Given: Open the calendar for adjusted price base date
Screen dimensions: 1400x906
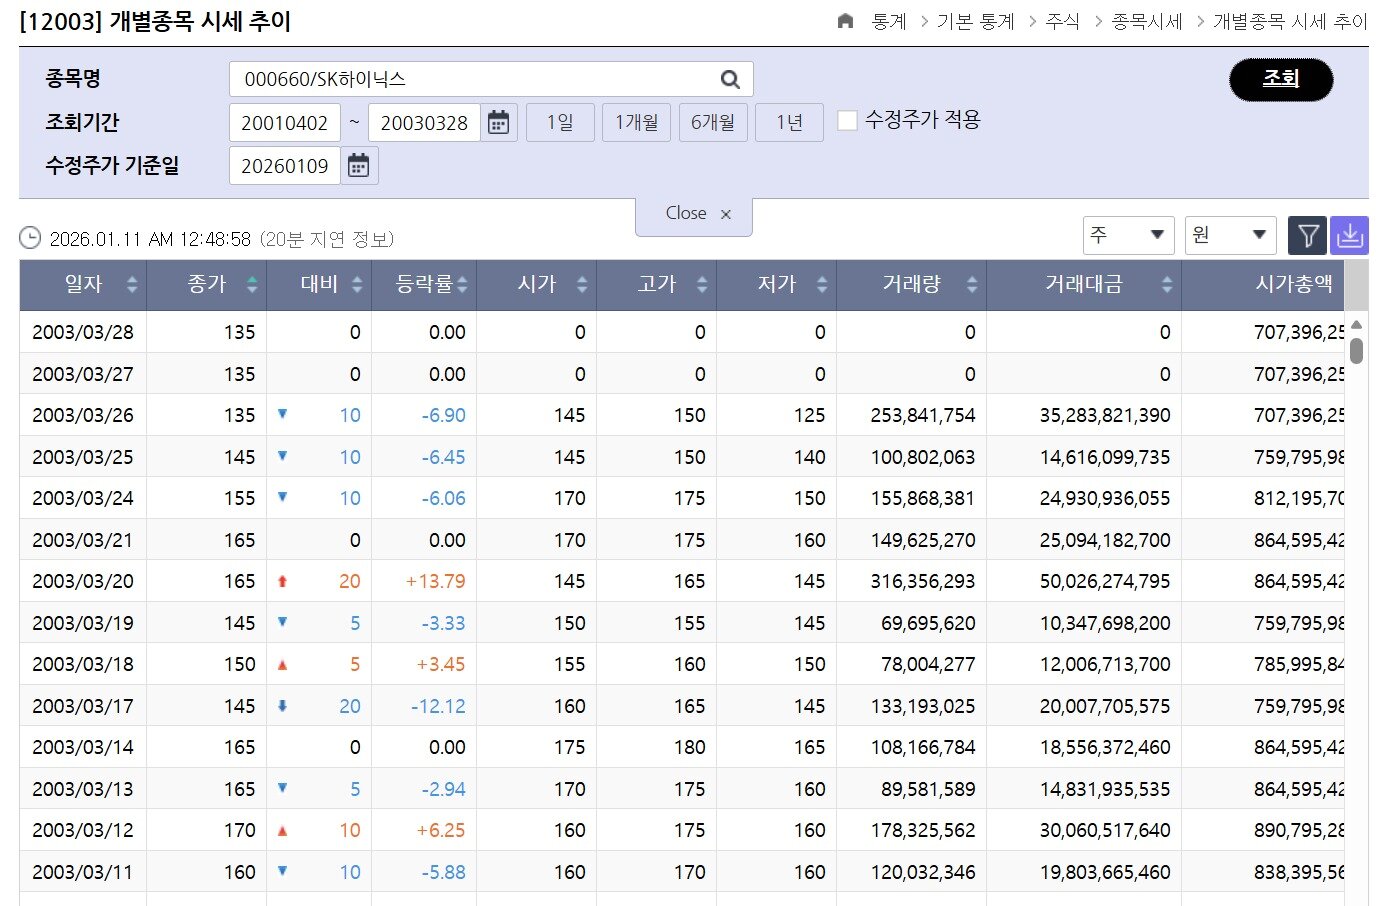Looking at the screenshot, I should [358, 166].
